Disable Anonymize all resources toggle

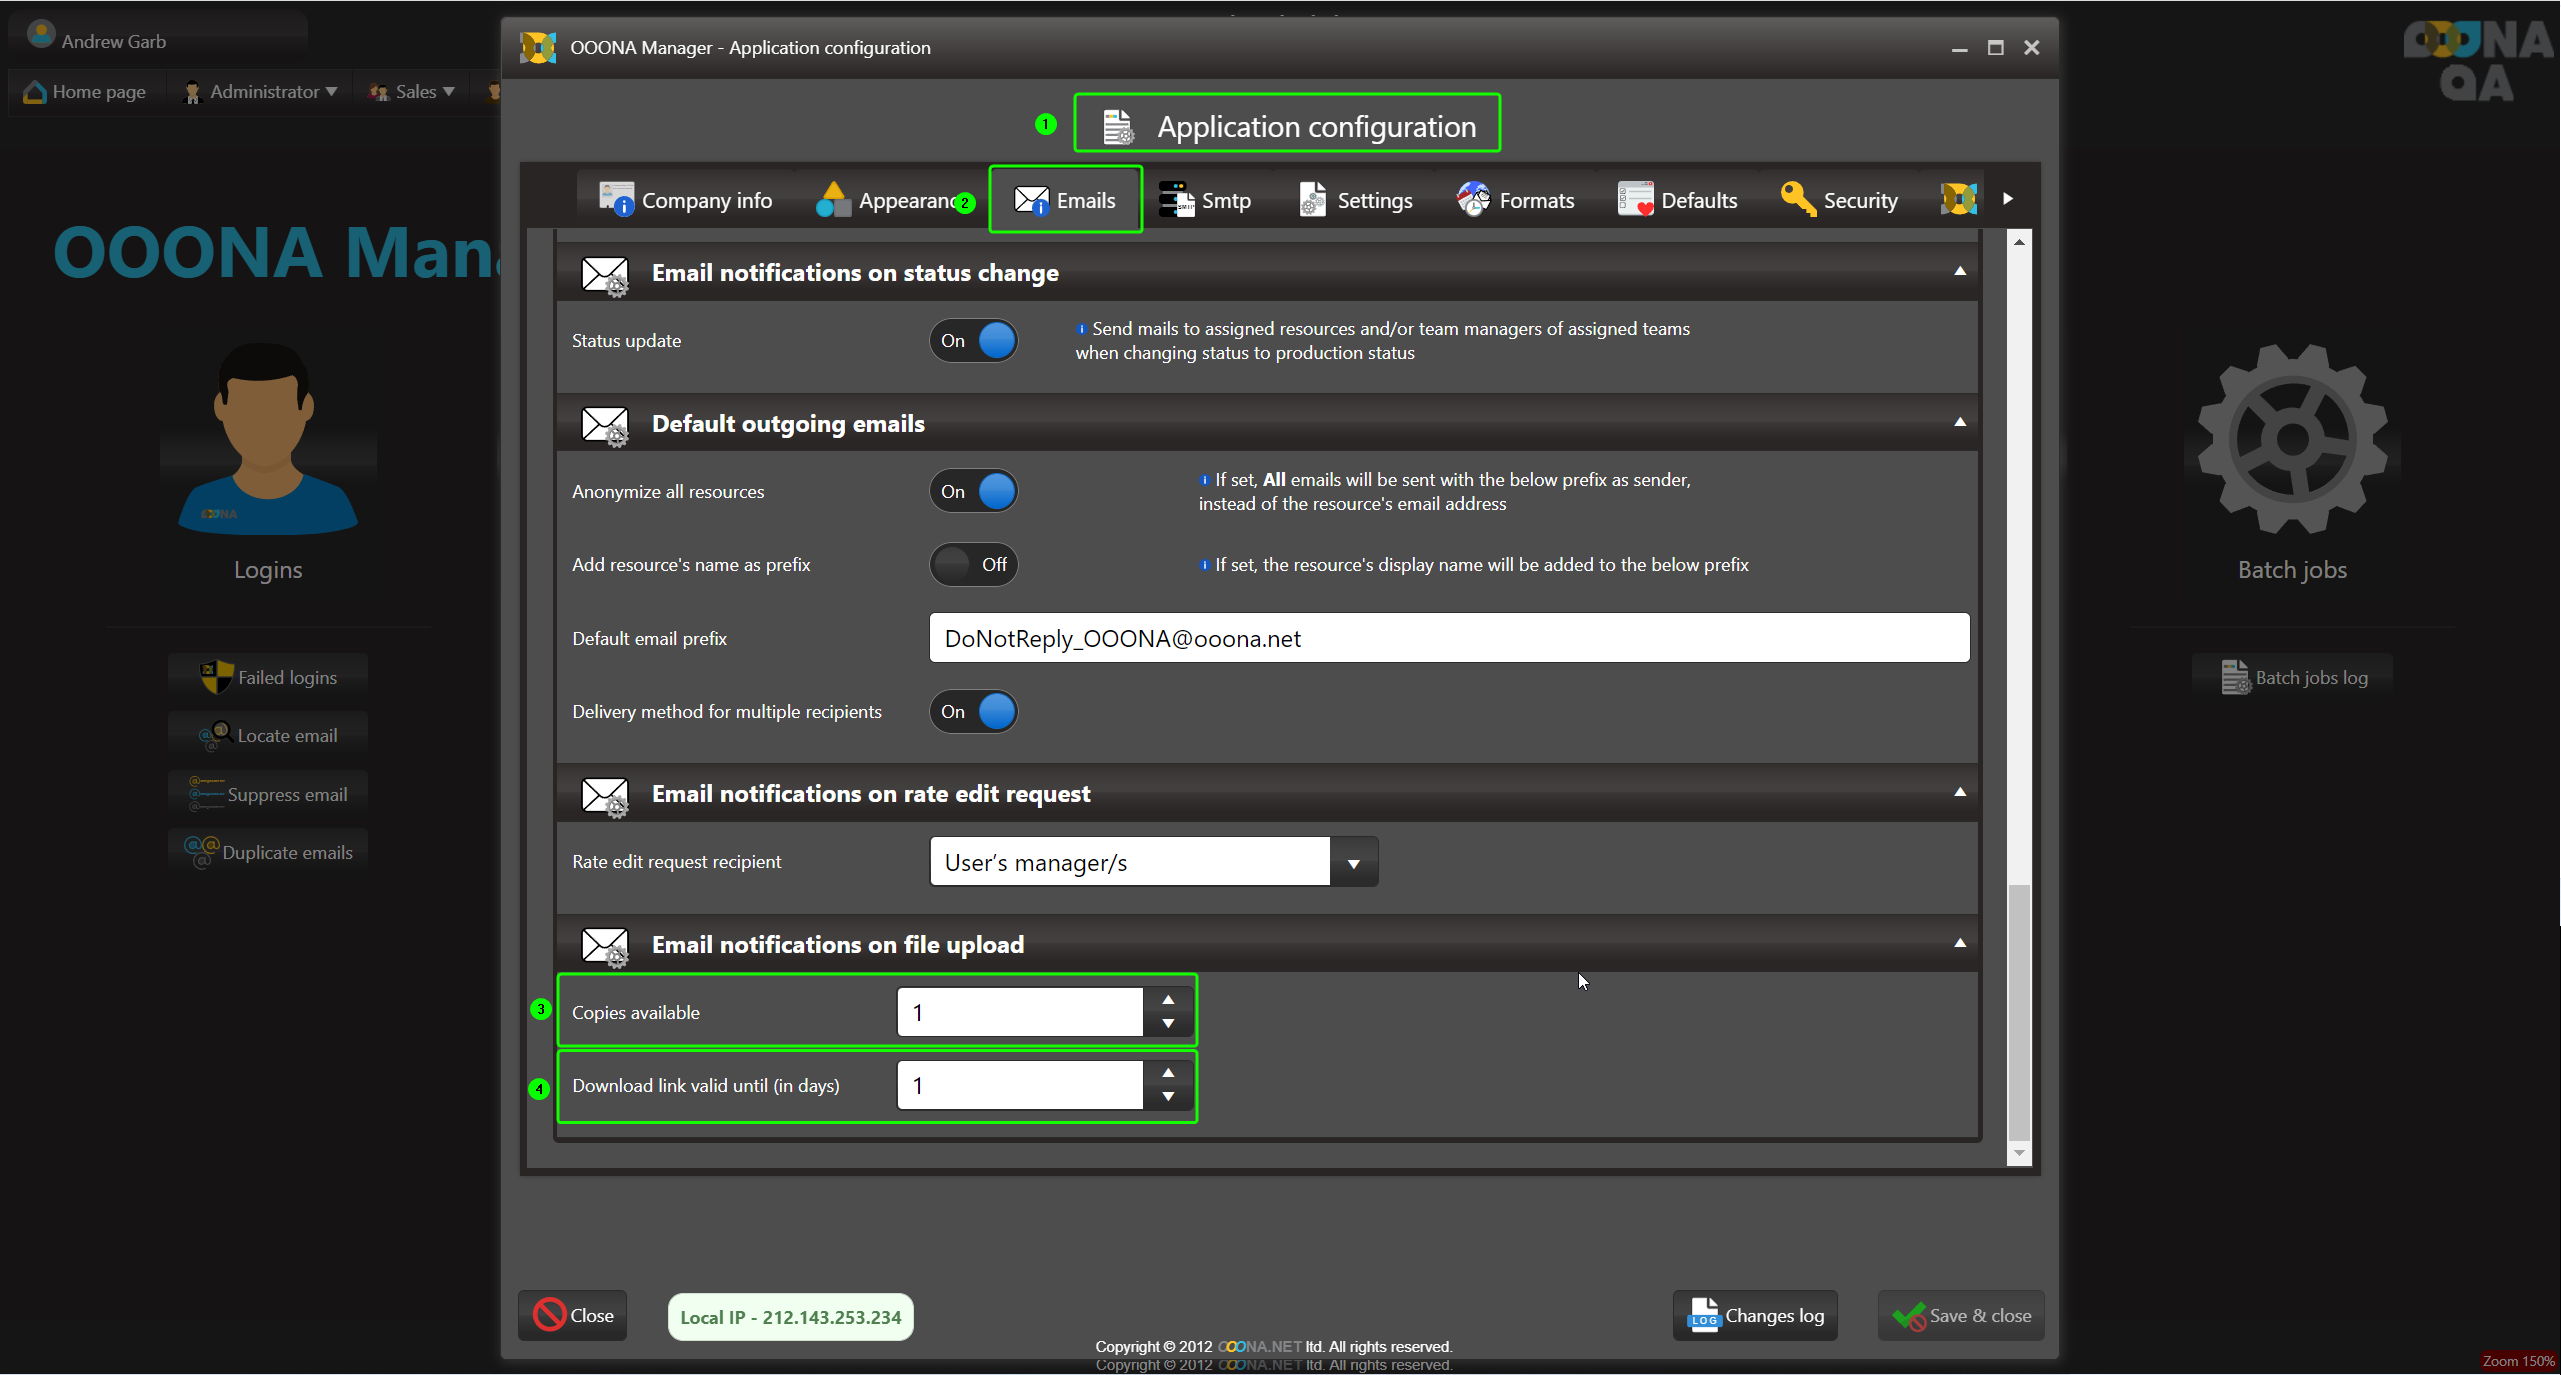point(973,492)
